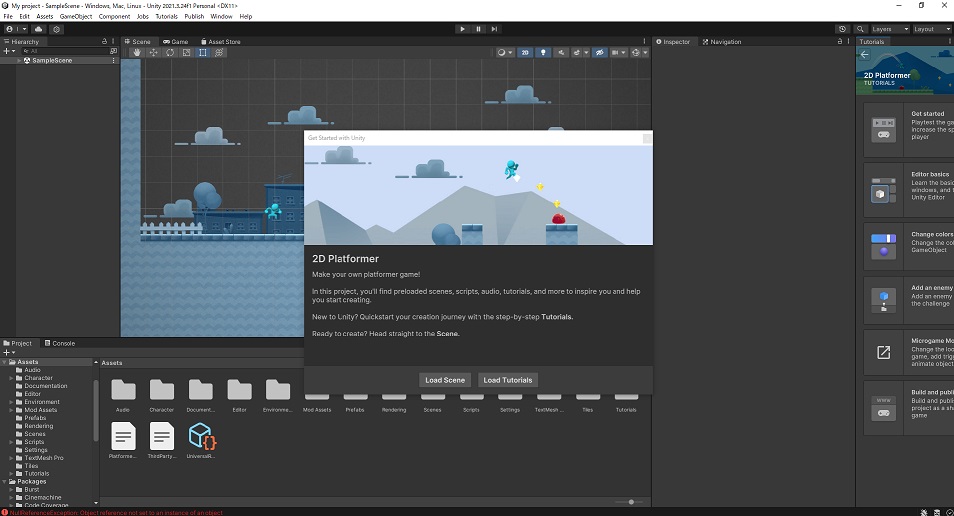Open the Hierarchy create plus dropdown
954x516 pixels.
[x=9, y=51]
